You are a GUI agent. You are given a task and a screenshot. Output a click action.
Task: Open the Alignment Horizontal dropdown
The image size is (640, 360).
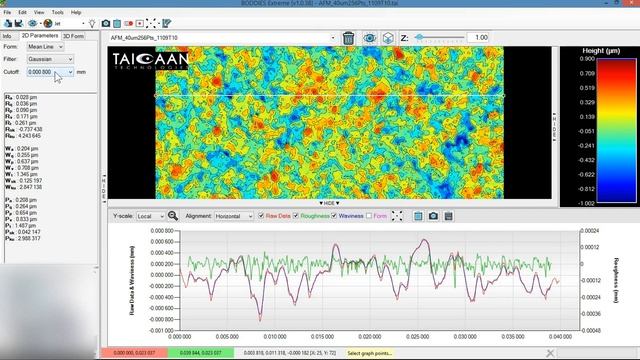tap(234, 216)
